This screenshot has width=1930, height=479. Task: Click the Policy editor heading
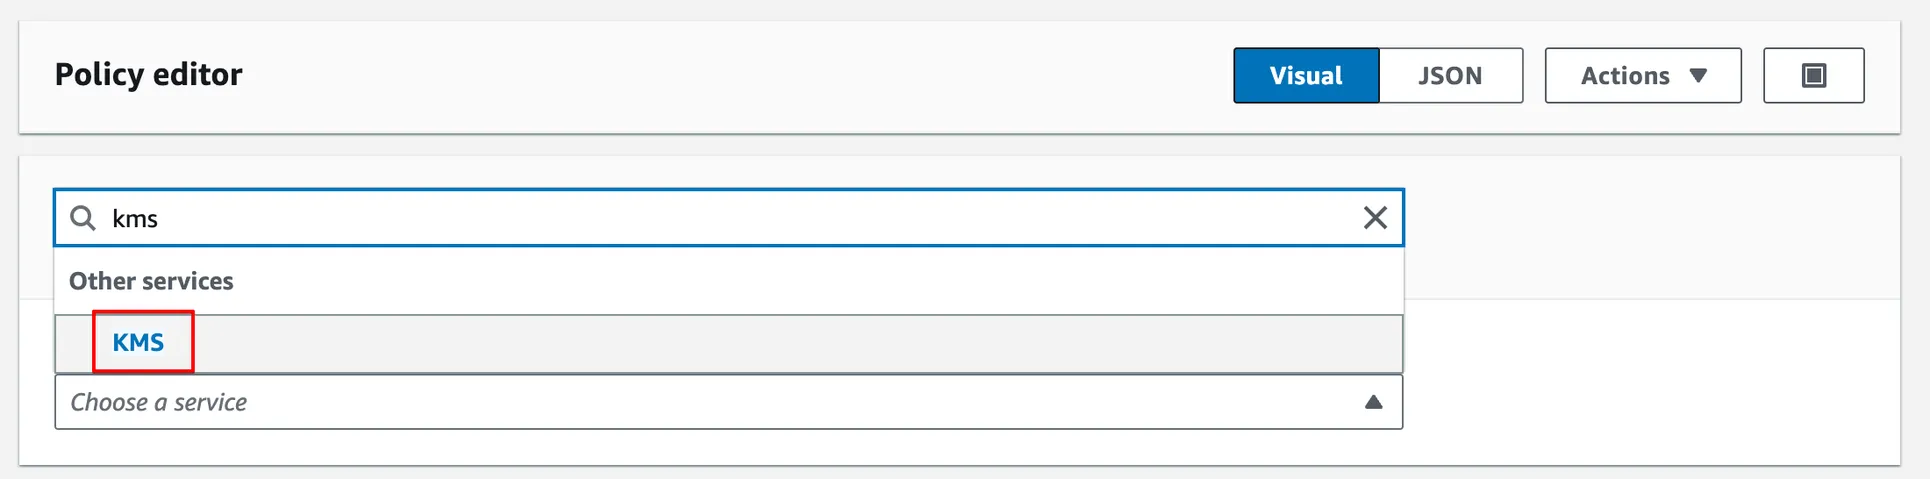tap(148, 75)
